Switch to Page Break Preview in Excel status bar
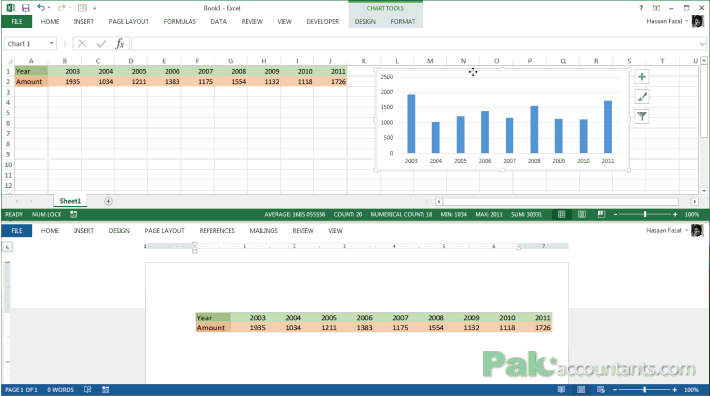This screenshot has height=396, width=710. pyautogui.click(x=601, y=214)
